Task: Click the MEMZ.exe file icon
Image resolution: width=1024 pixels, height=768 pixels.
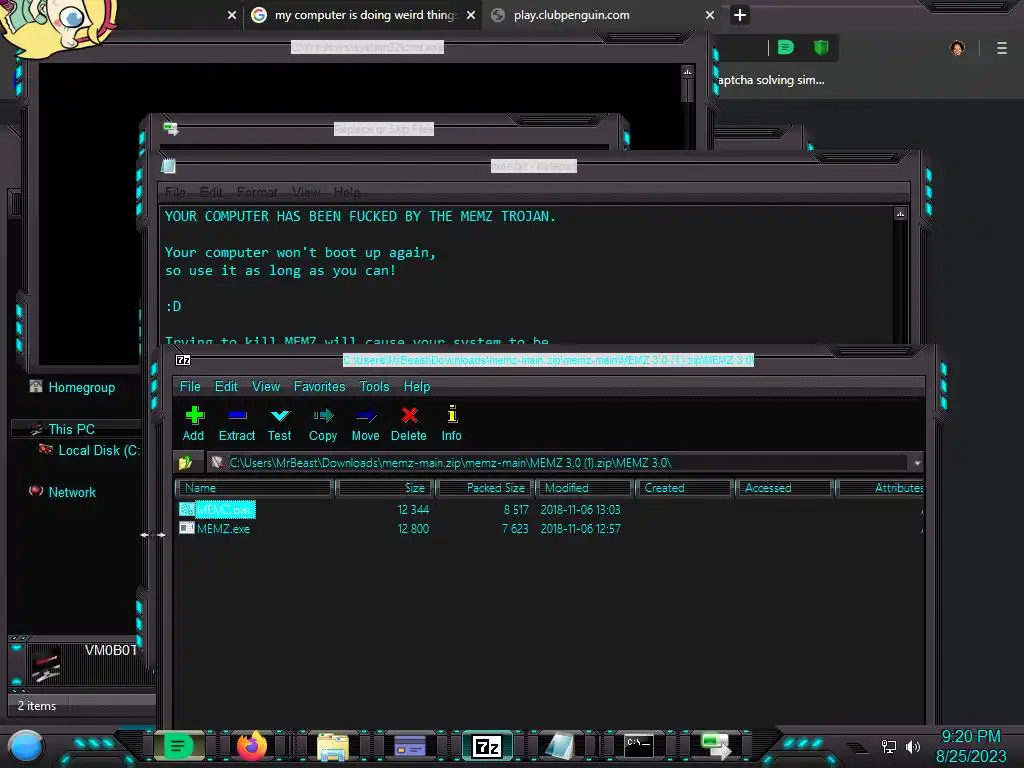Action: click(187, 528)
